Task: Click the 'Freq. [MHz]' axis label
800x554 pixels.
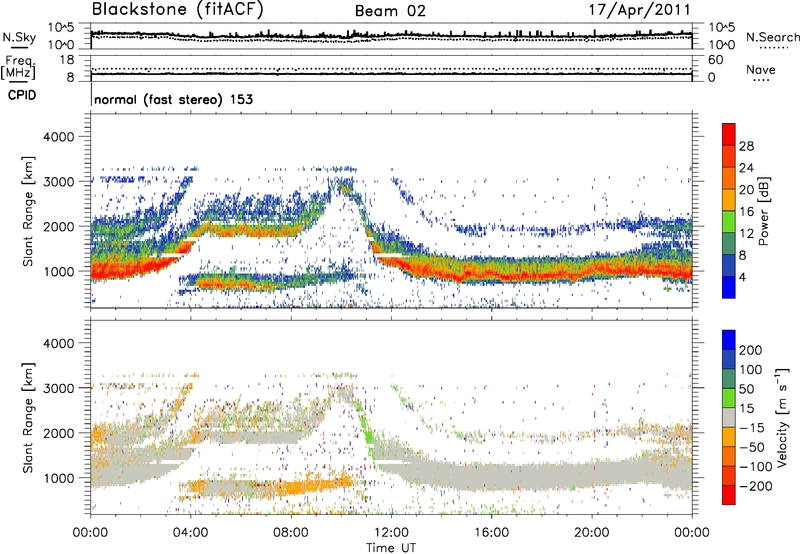Action: pos(19,67)
